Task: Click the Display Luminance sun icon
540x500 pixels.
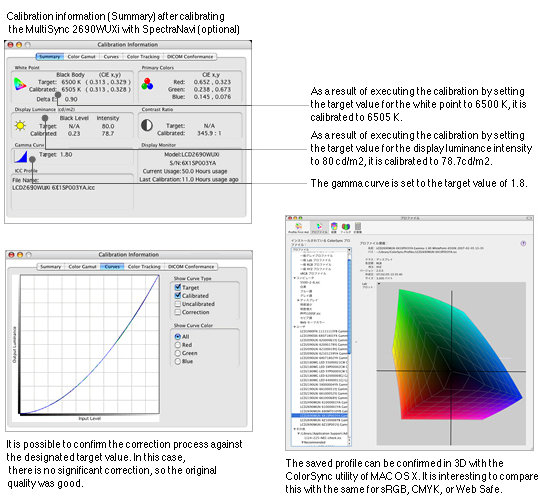Action: pos(20,125)
